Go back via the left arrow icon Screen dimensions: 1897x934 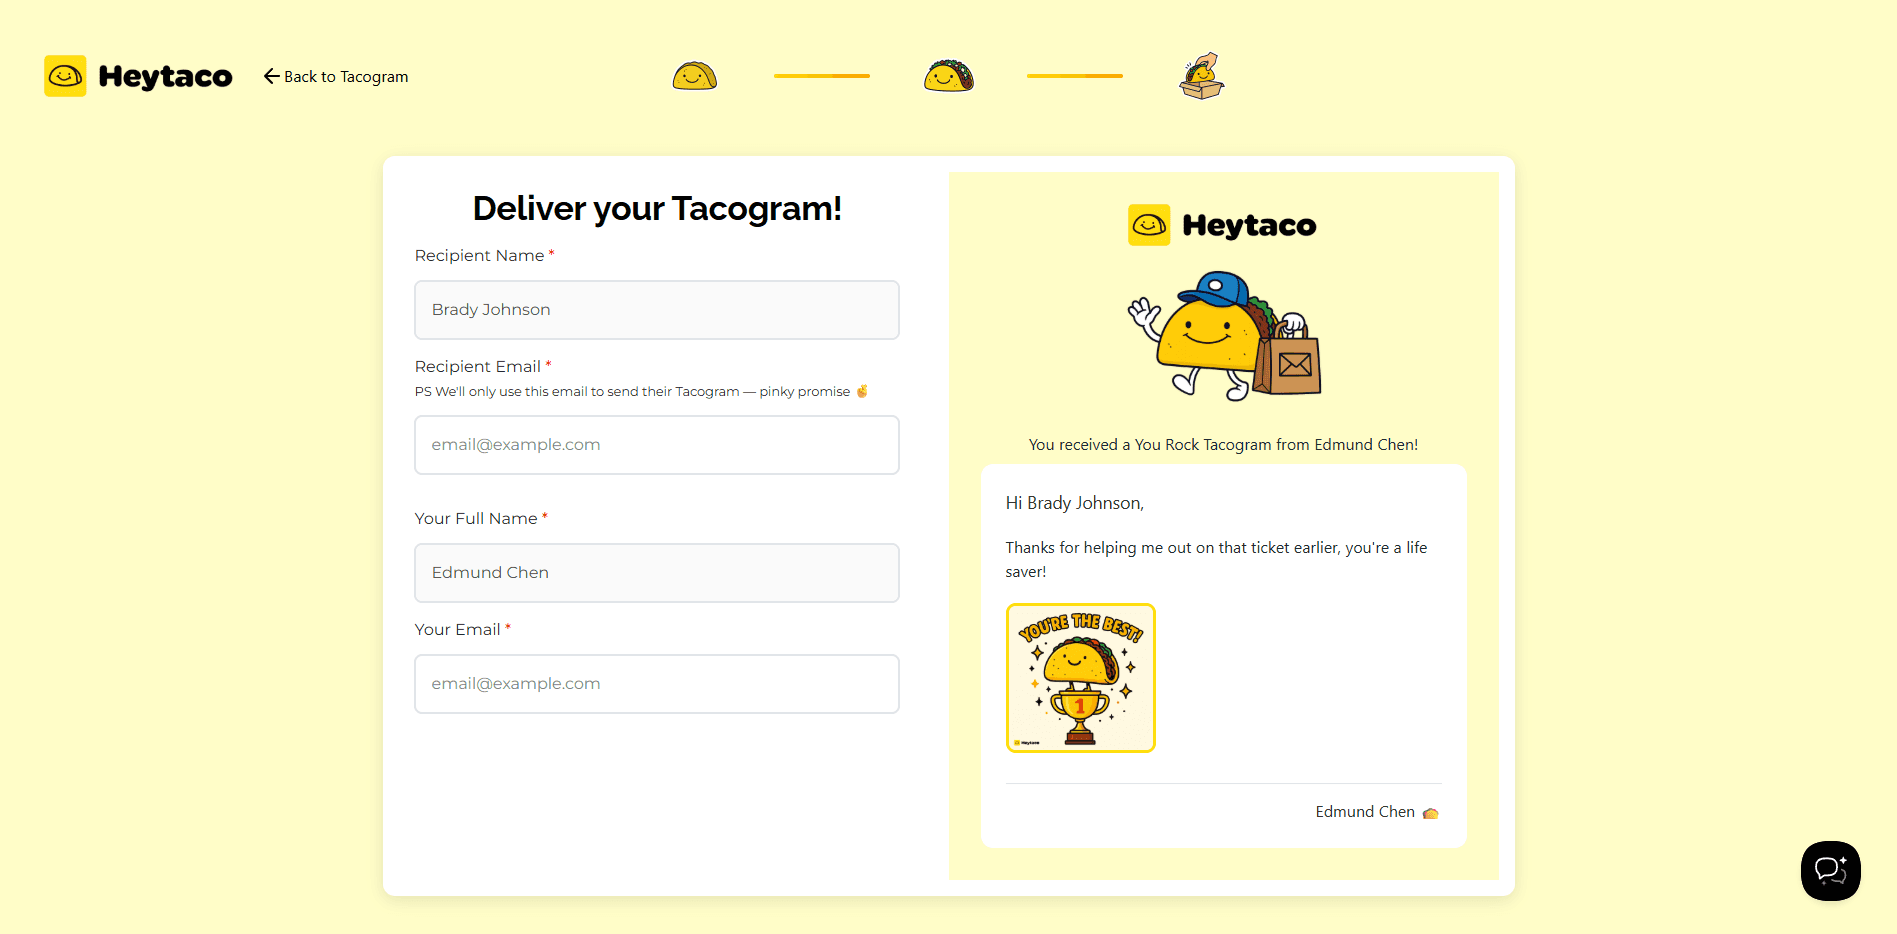271,76
